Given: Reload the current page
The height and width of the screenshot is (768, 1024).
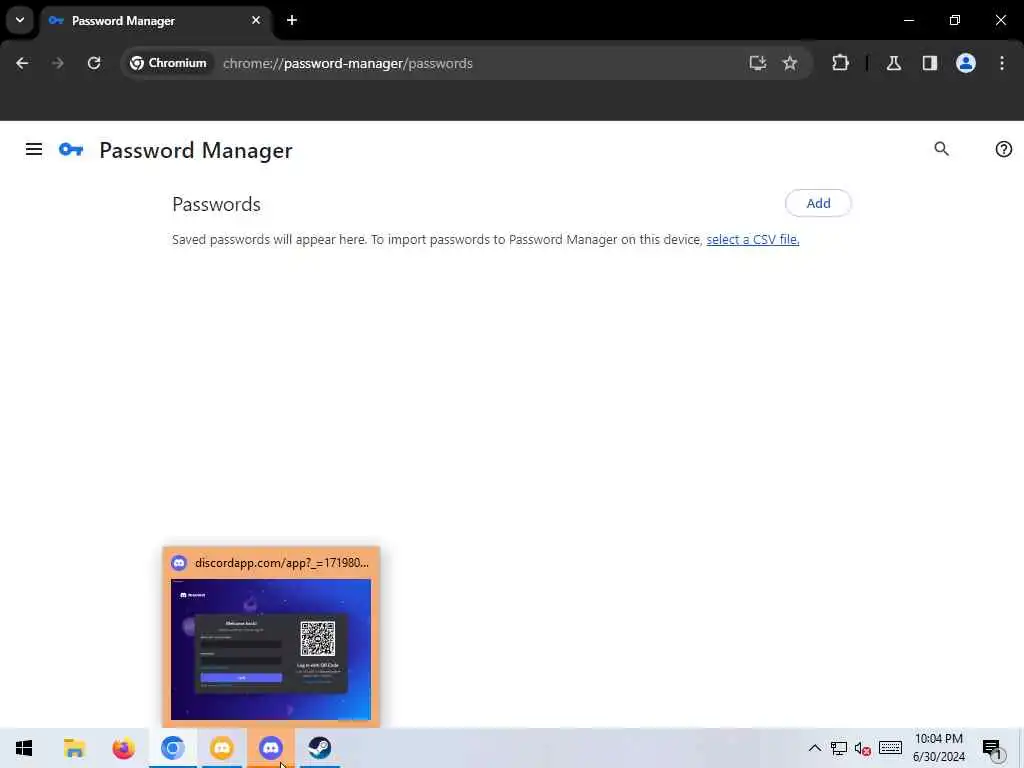Looking at the screenshot, I should click(x=94, y=63).
